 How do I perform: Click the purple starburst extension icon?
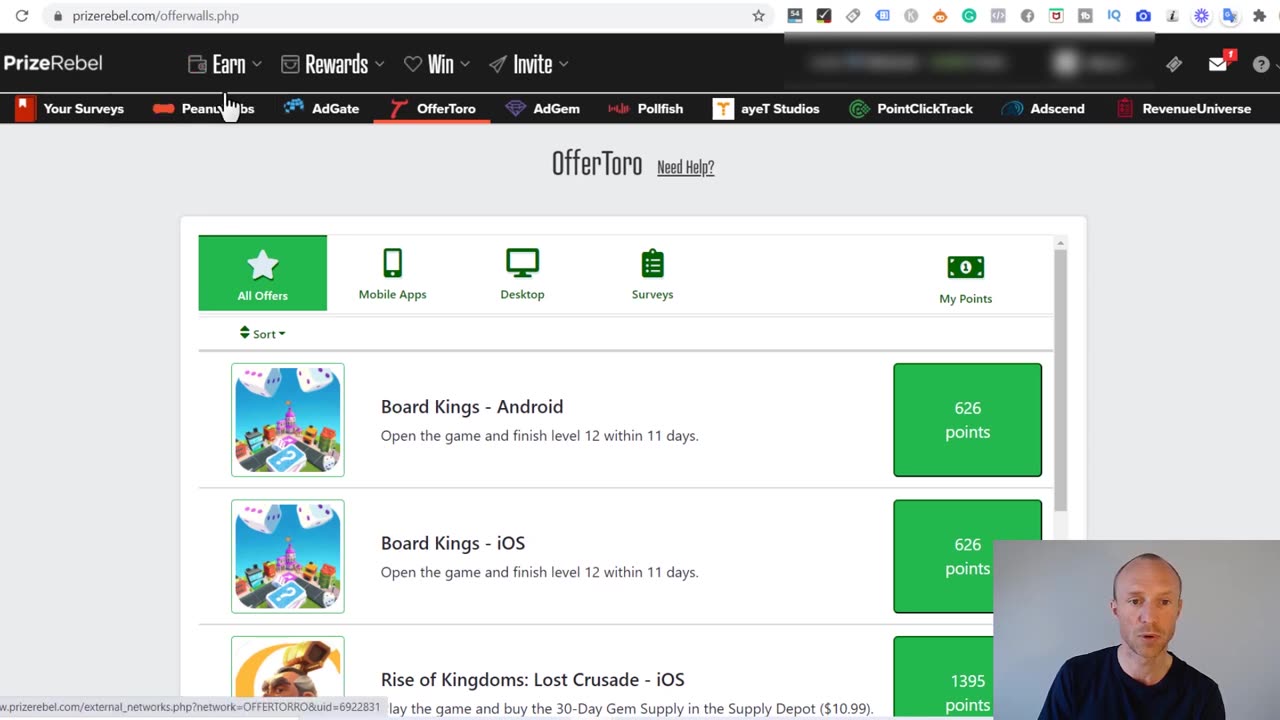1201,16
